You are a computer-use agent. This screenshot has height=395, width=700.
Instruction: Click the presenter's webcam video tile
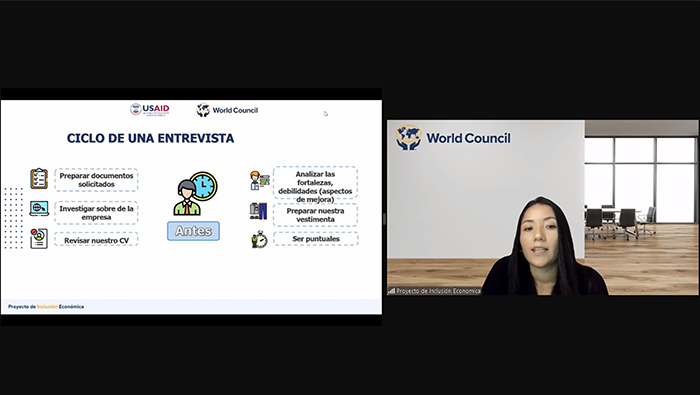click(x=542, y=207)
